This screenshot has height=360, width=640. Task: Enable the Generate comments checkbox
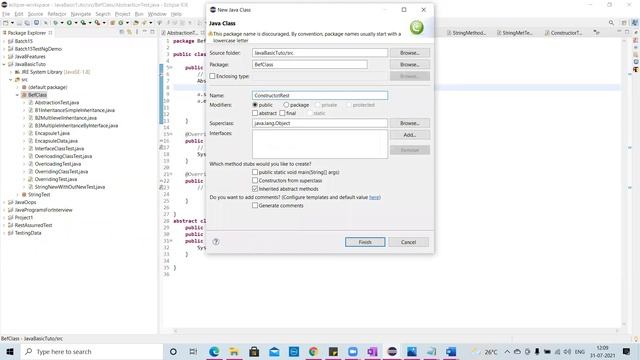pyautogui.click(x=255, y=205)
